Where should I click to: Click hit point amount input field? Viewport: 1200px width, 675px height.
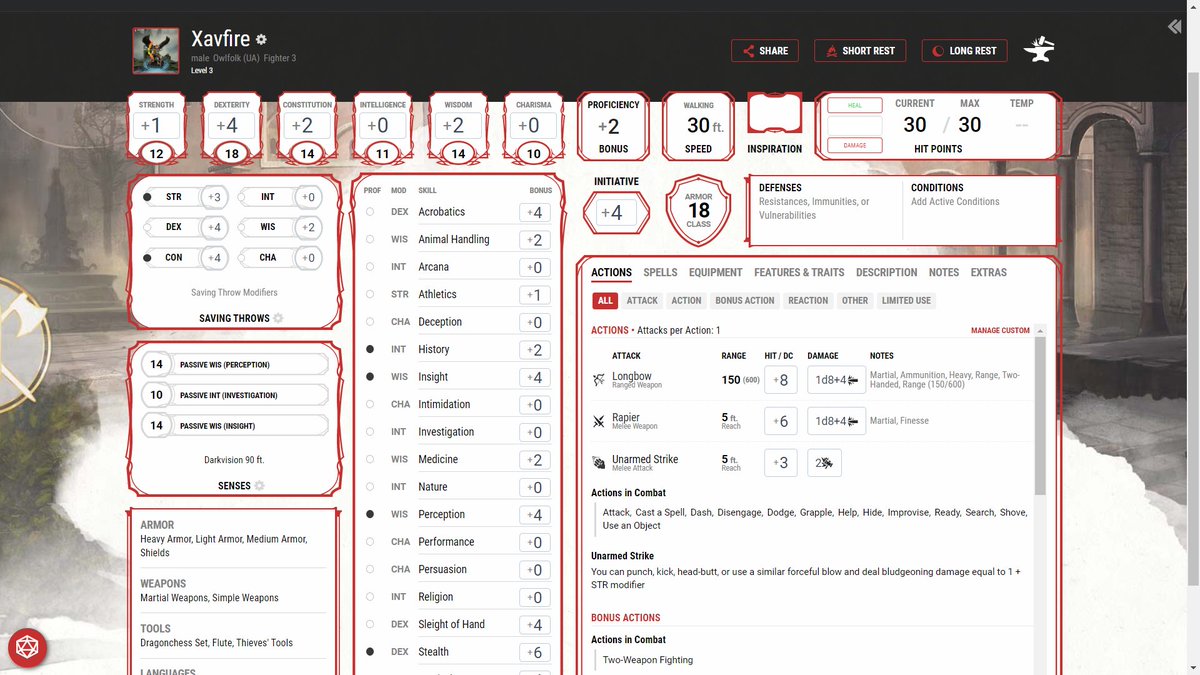[x=855, y=126]
